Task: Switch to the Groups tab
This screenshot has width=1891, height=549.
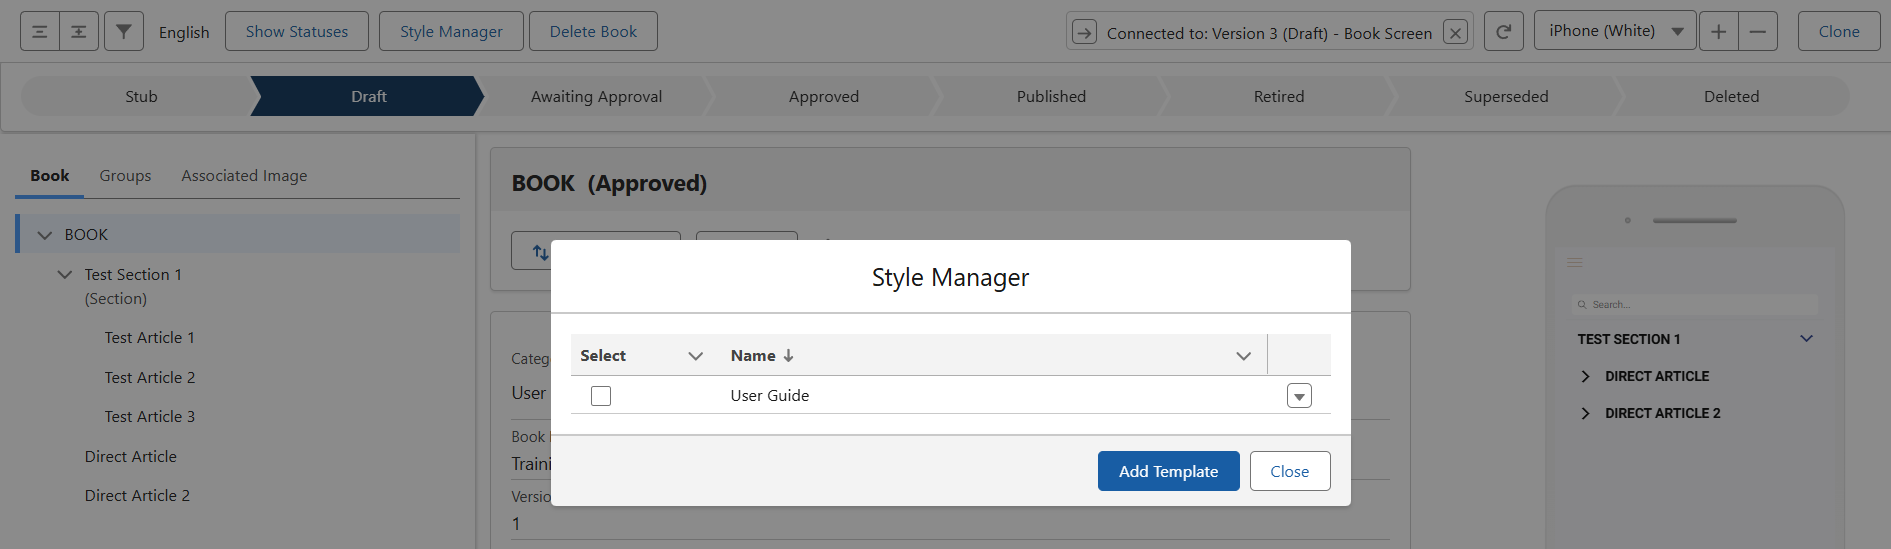Action: [125, 176]
